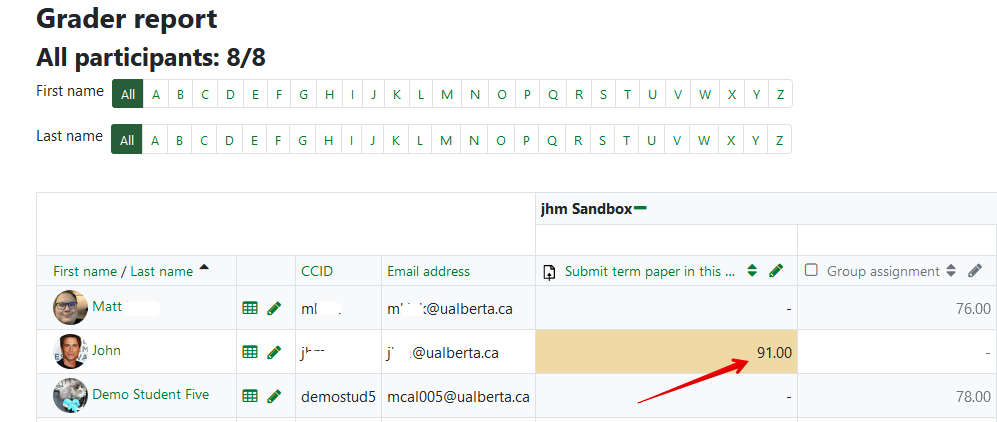
Task: Click John's highlighted 91.00 grade cell
Action: click(667, 352)
